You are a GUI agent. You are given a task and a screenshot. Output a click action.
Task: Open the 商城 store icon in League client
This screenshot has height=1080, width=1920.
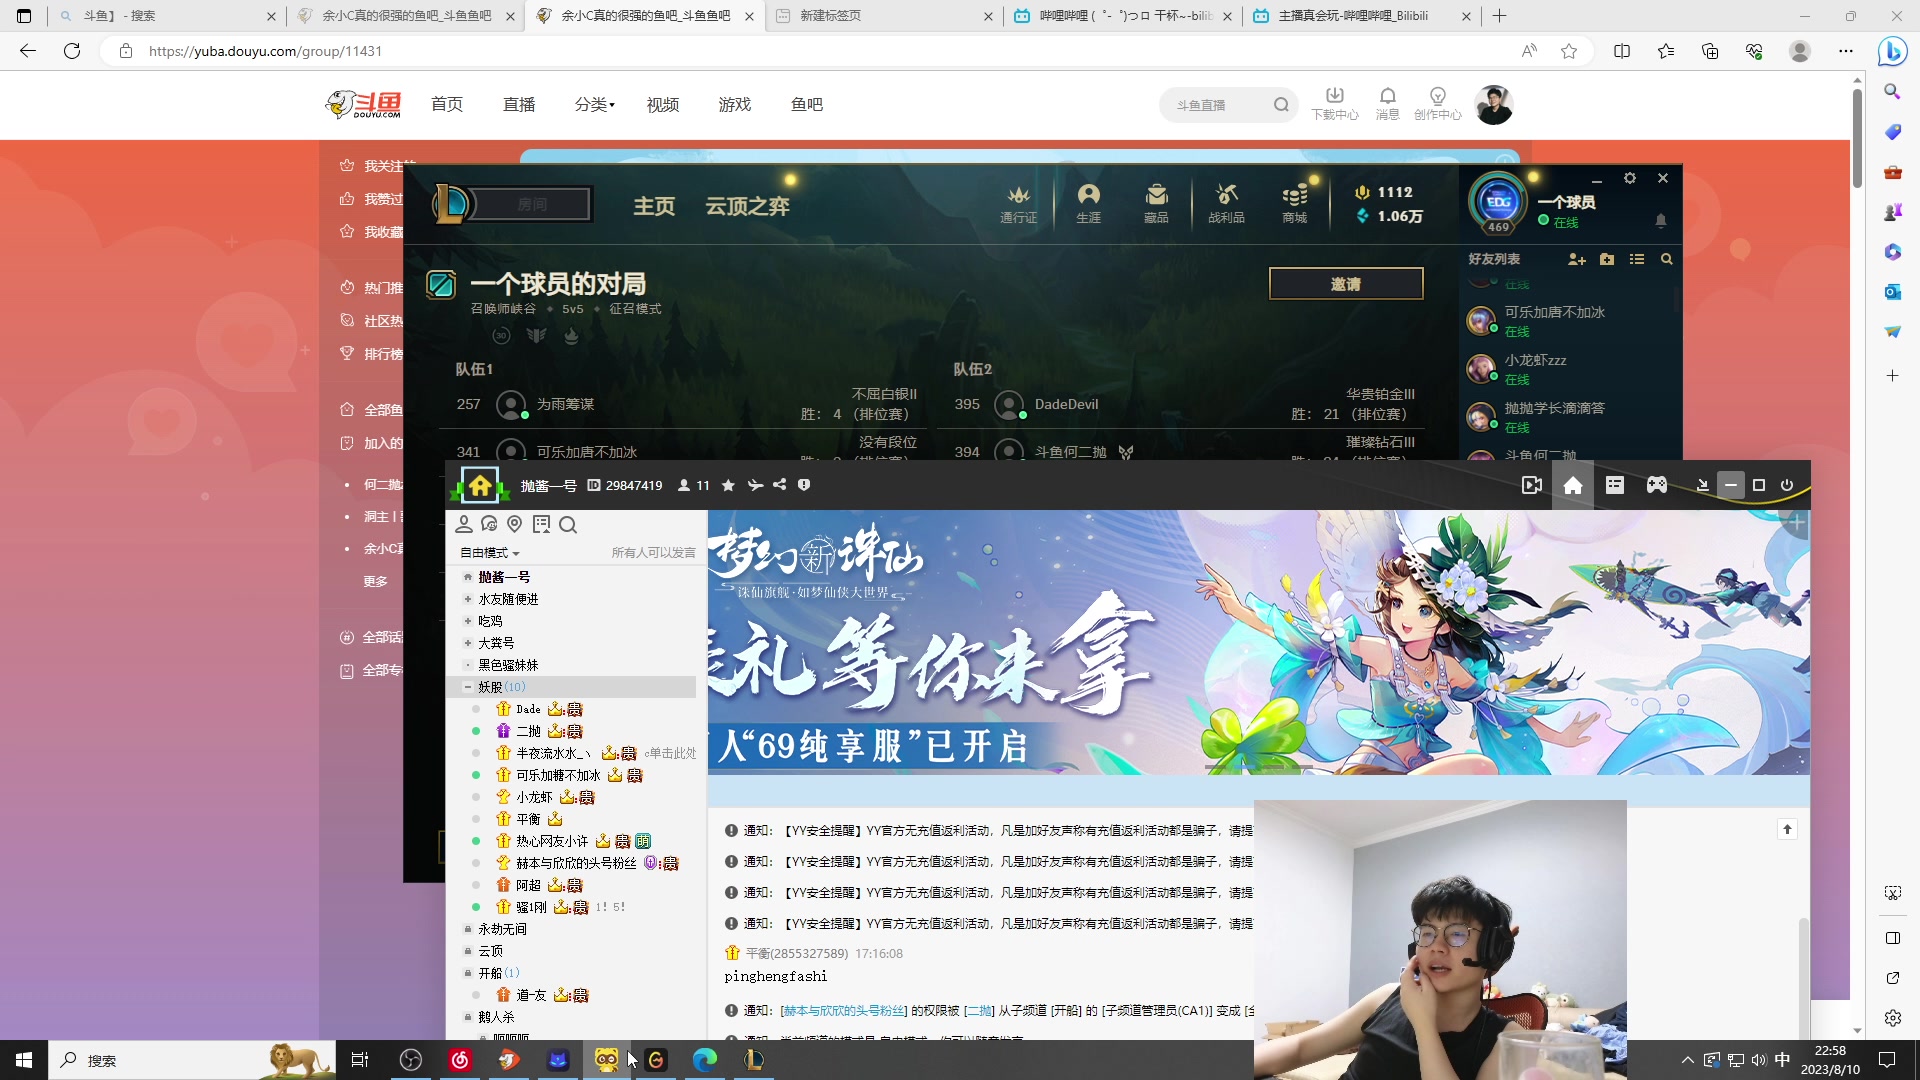[1294, 203]
